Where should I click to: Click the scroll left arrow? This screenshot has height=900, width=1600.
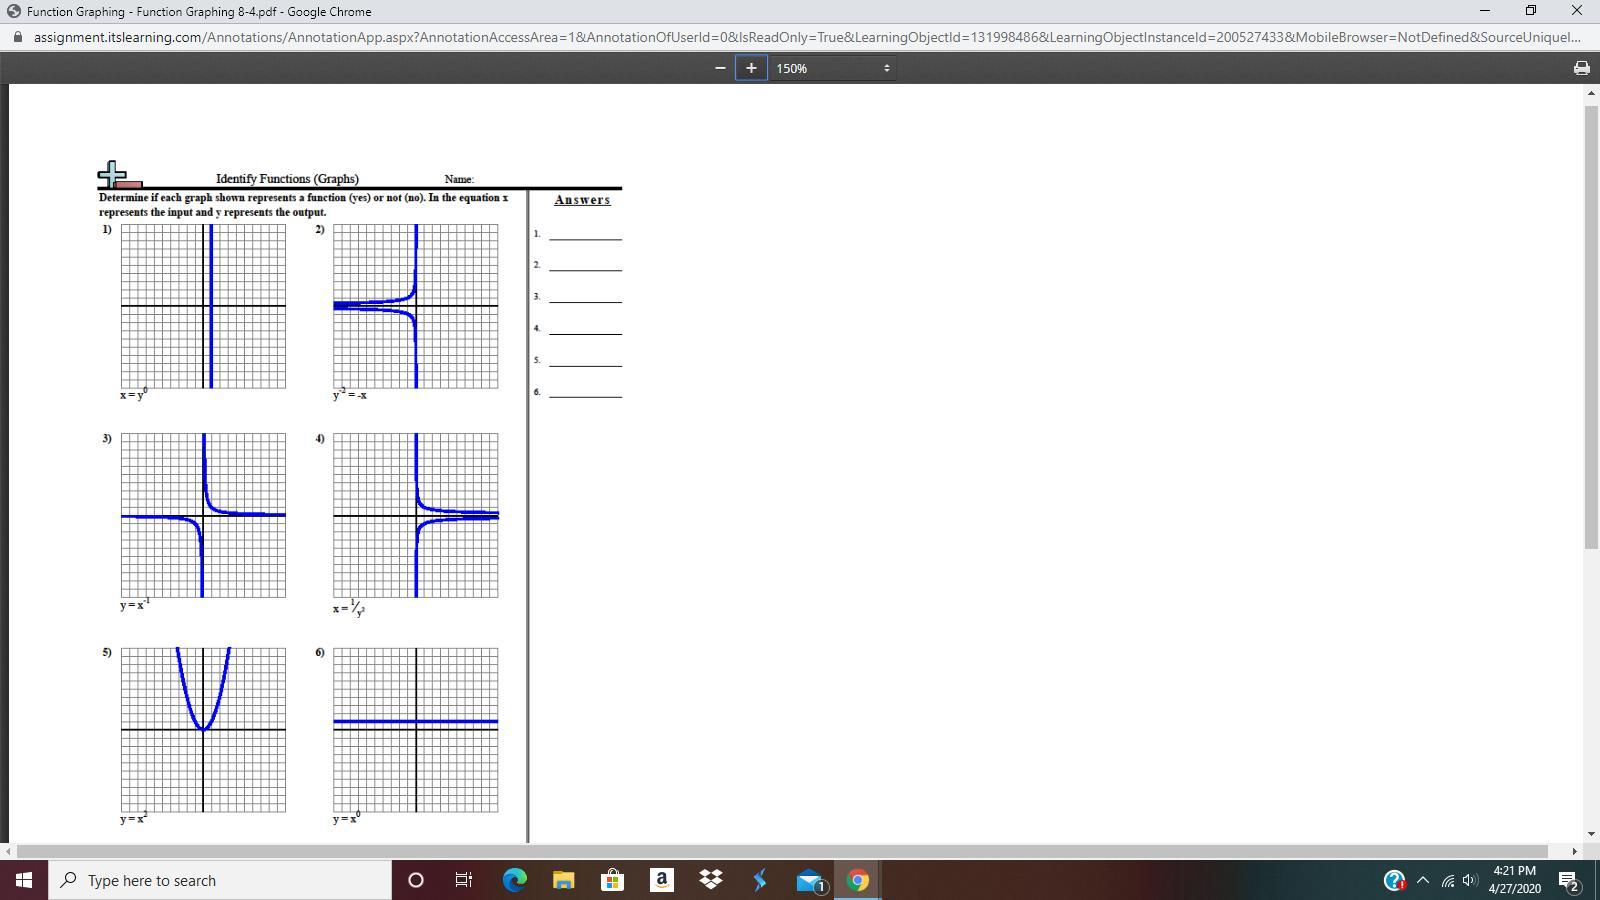tap(9, 851)
